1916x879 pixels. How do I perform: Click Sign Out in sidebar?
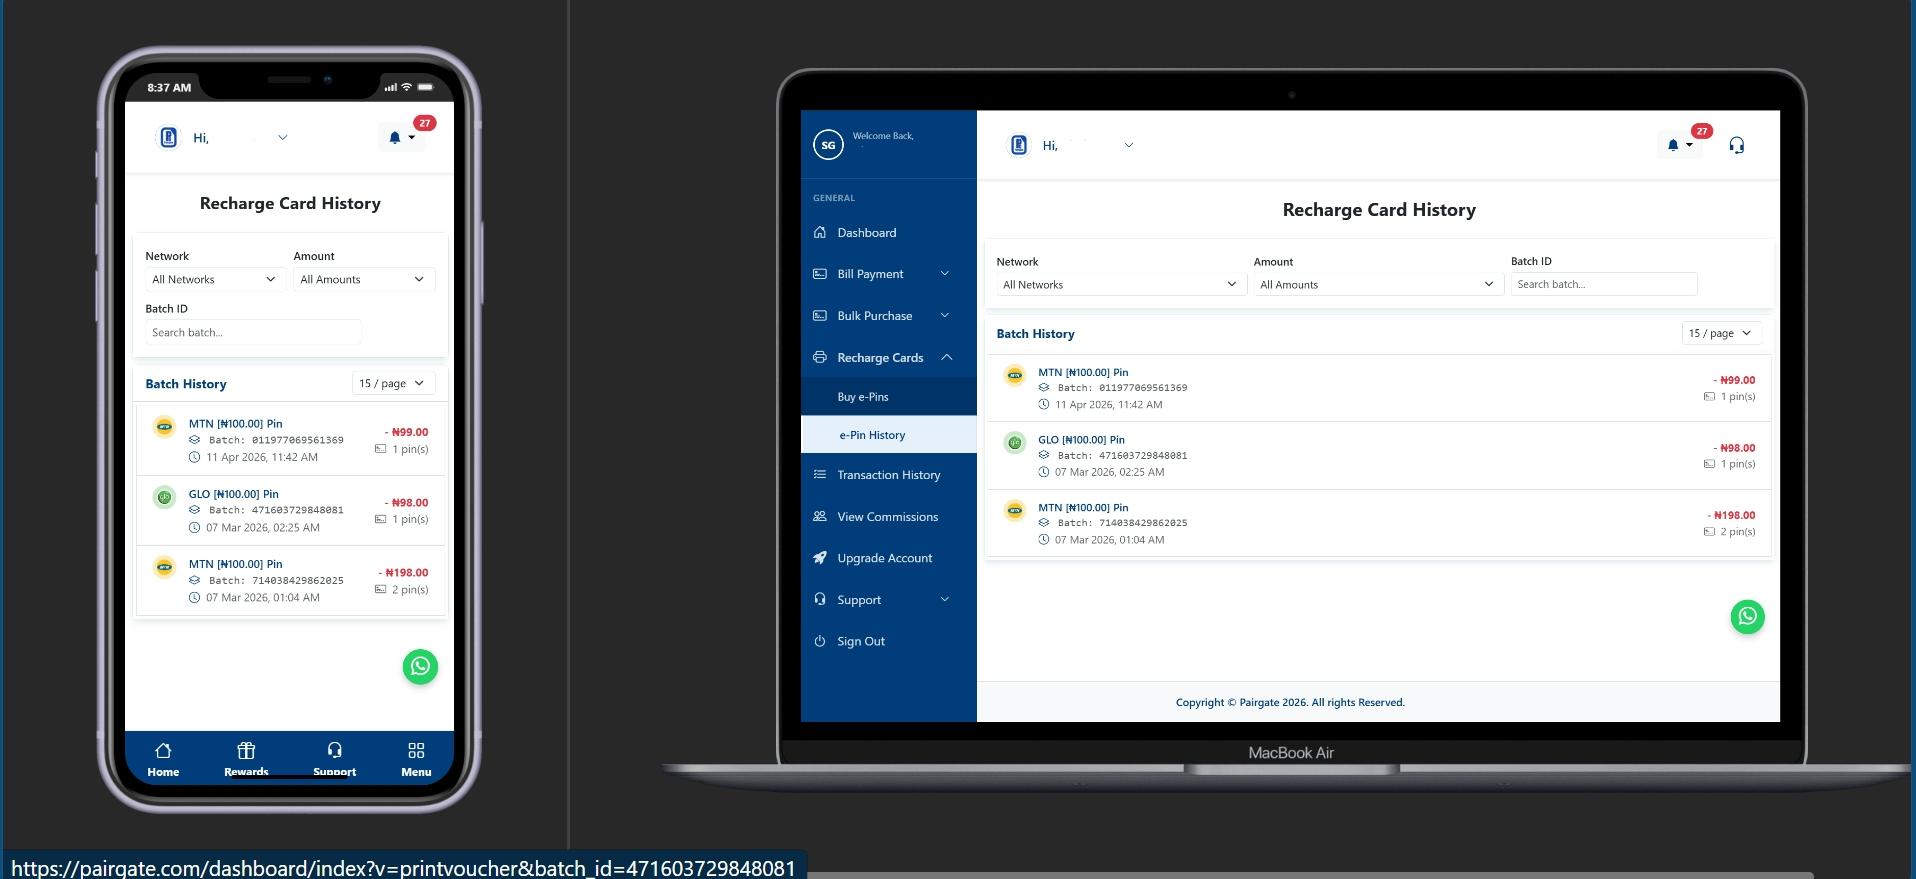click(x=889, y=641)
